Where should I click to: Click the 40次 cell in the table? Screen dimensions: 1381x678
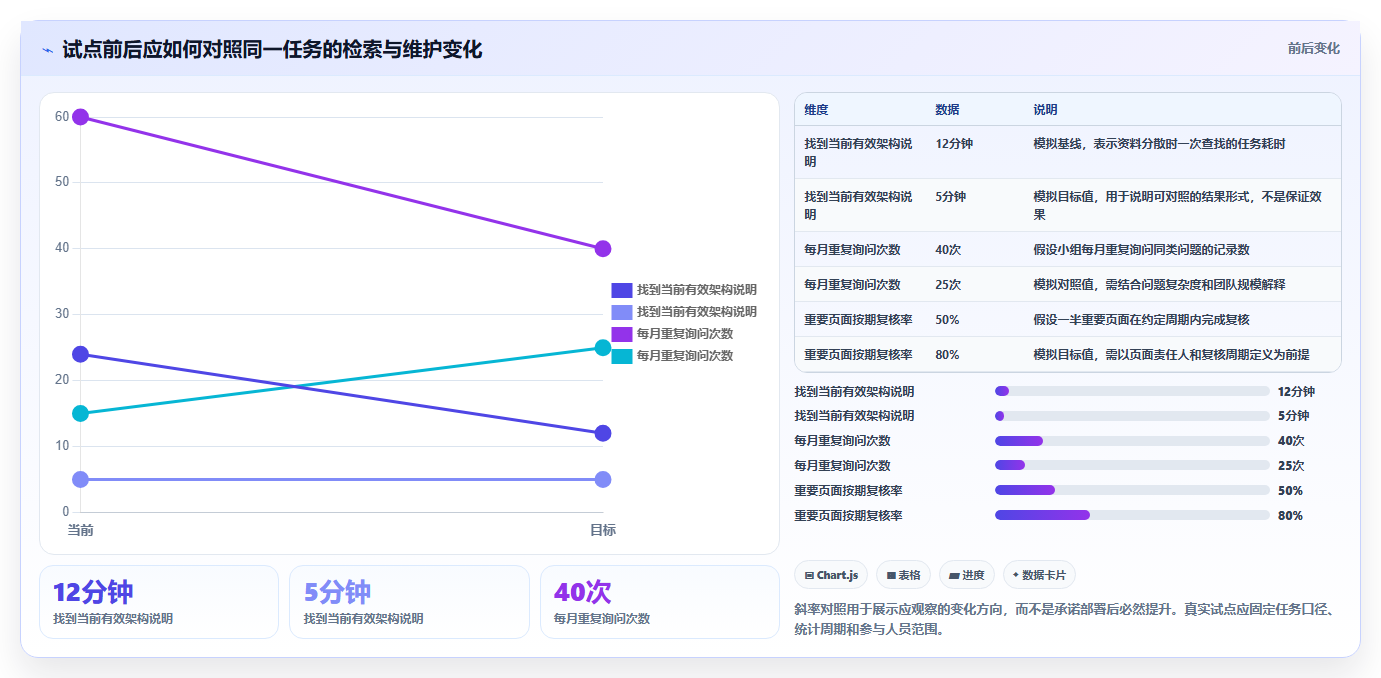coord(948,250)
